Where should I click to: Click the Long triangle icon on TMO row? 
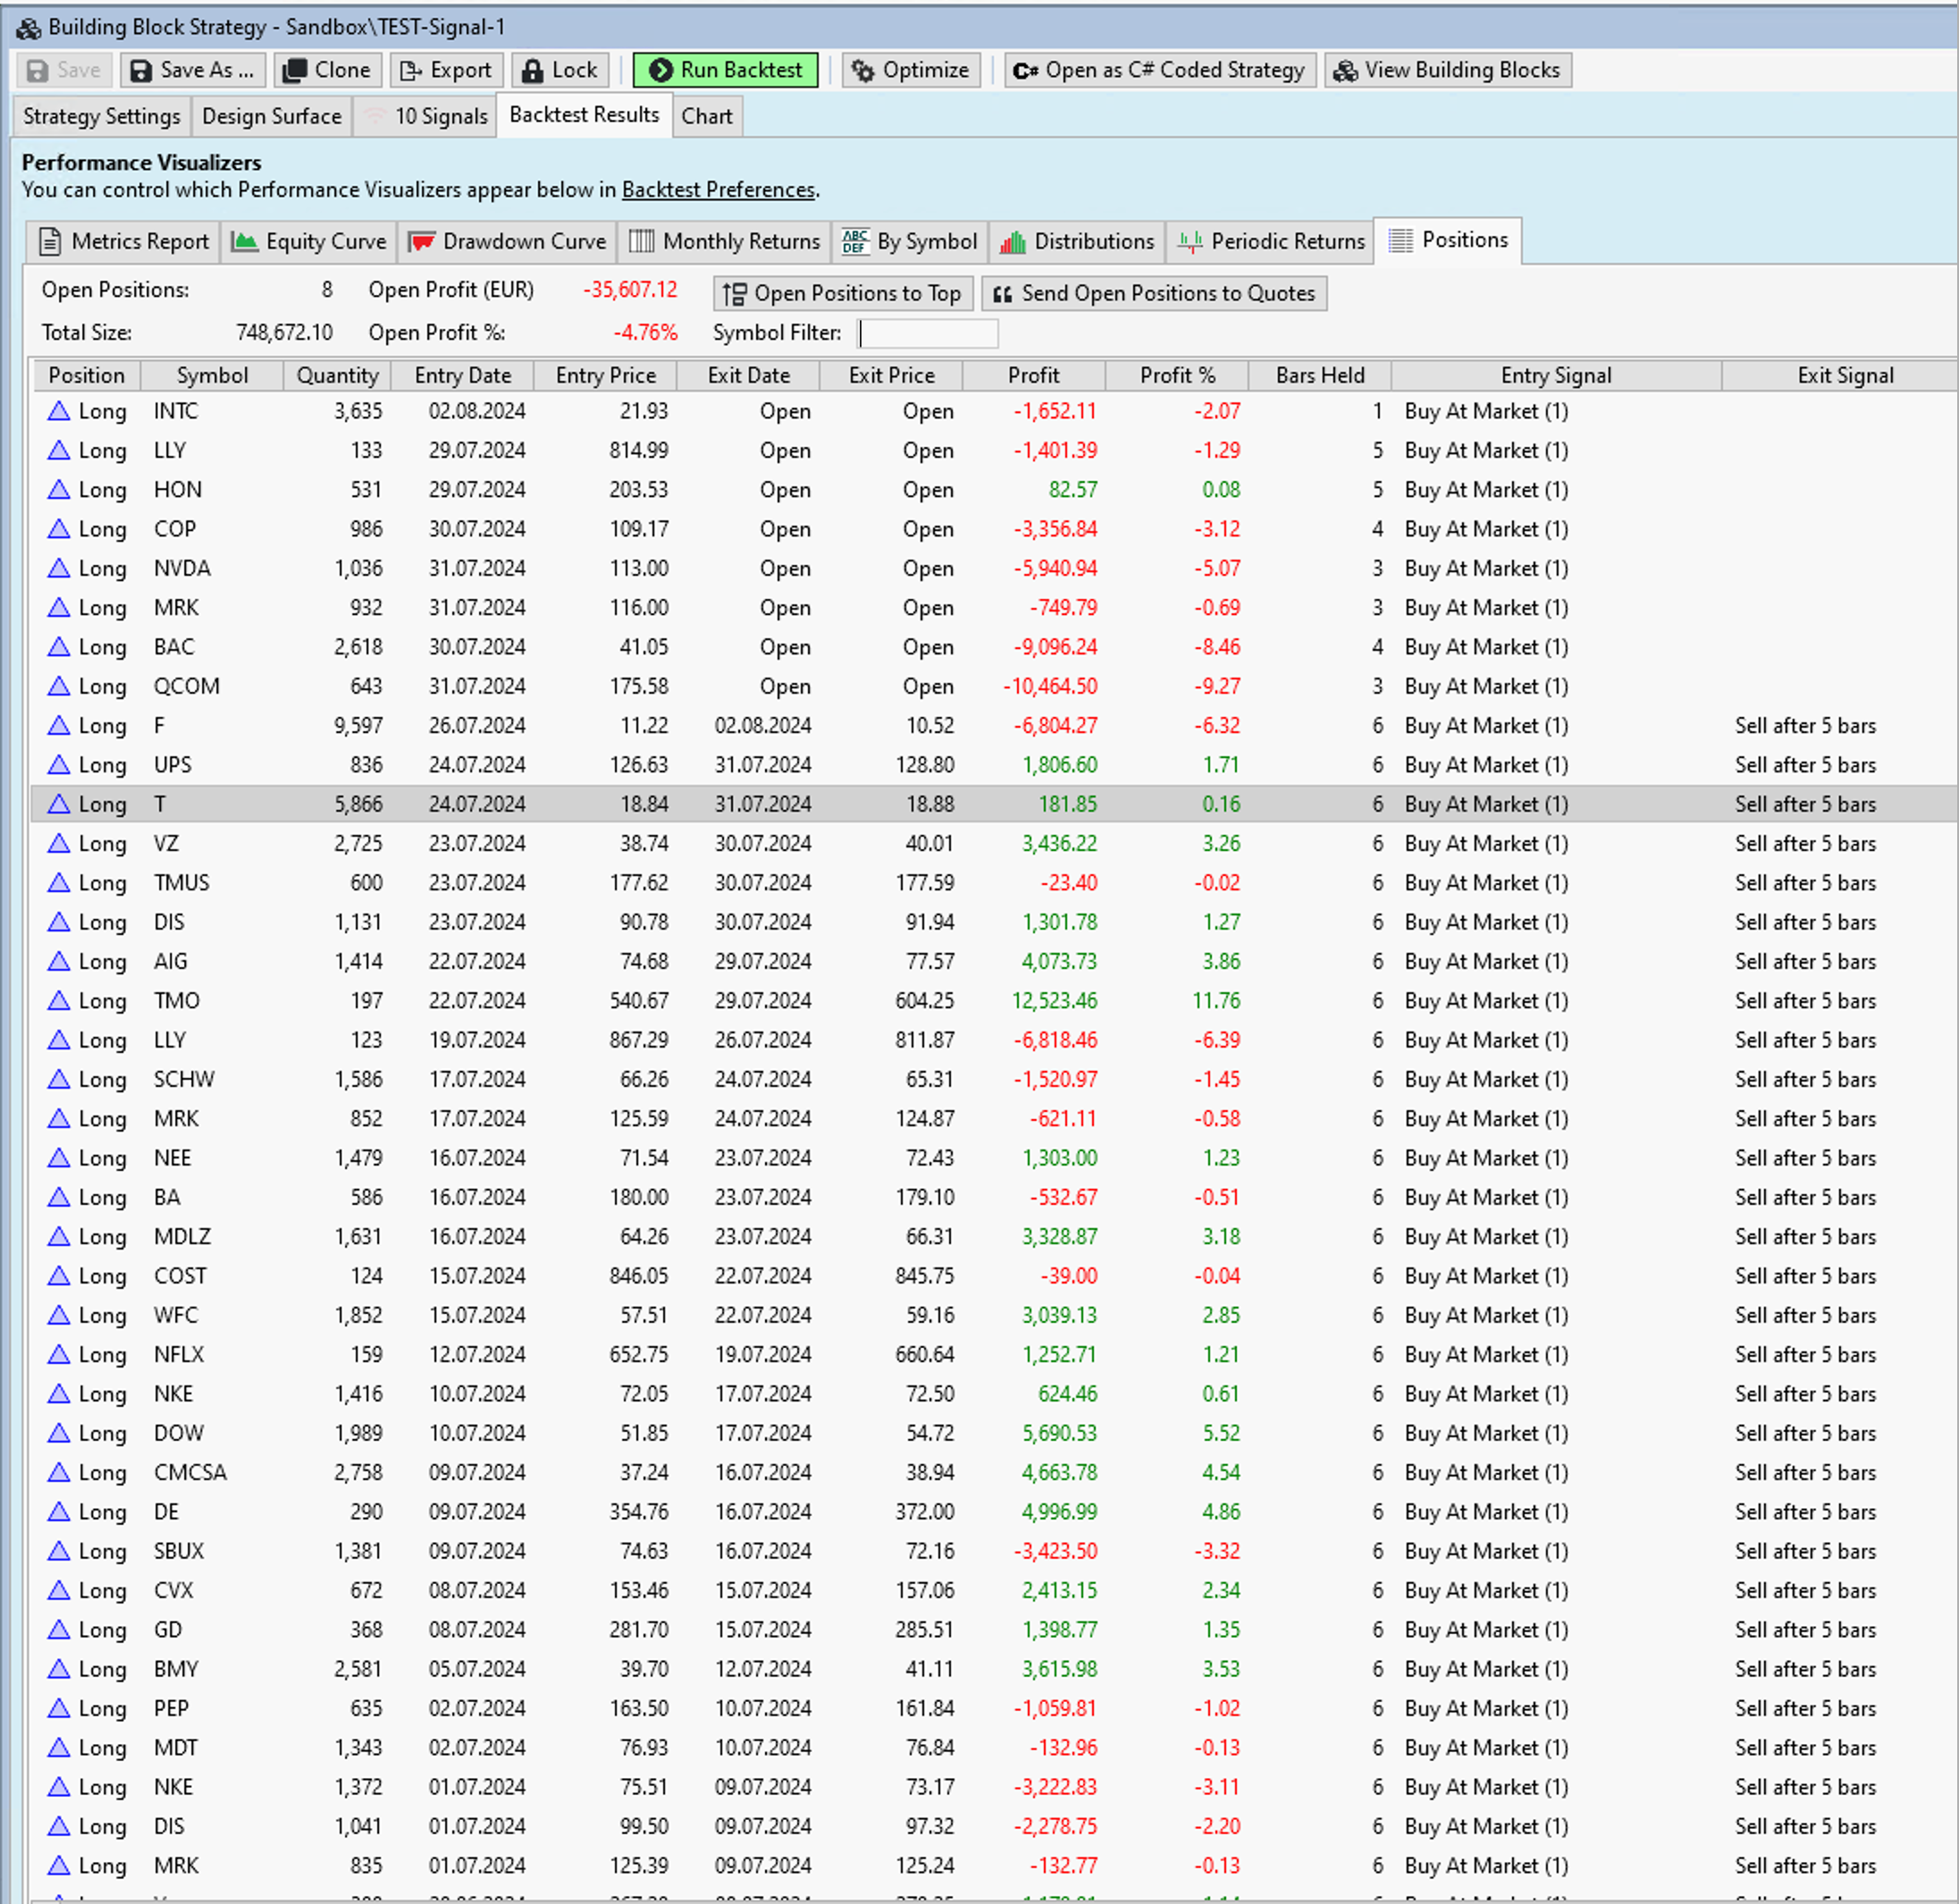click(59, 1001)
